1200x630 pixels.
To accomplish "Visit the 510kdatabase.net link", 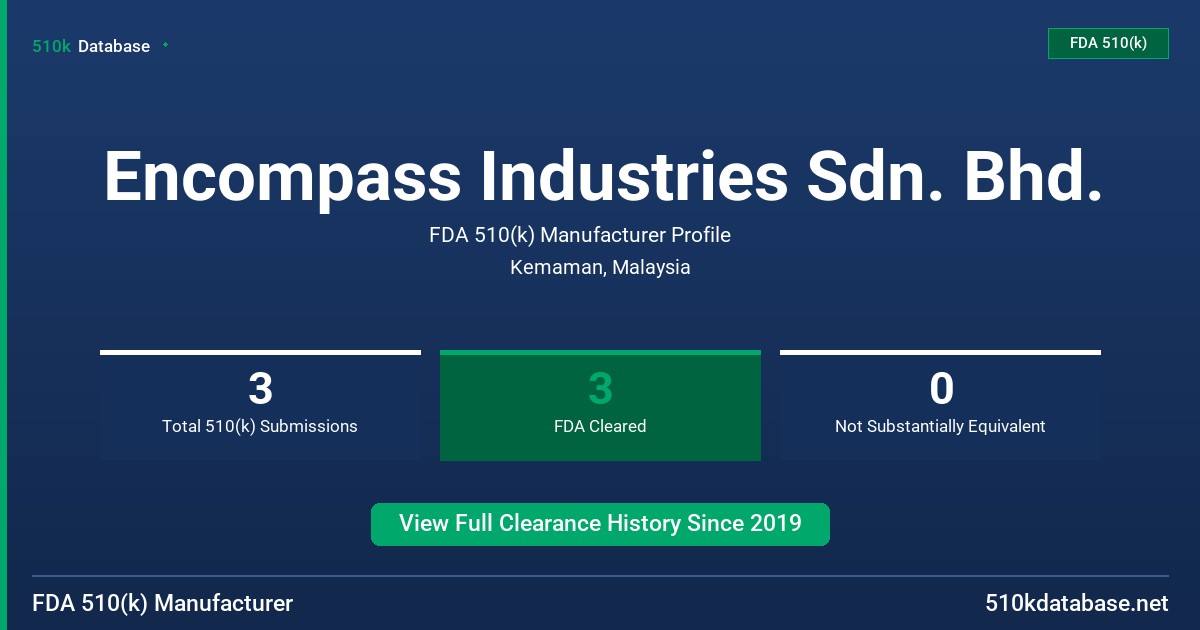I will (1076, 604).
